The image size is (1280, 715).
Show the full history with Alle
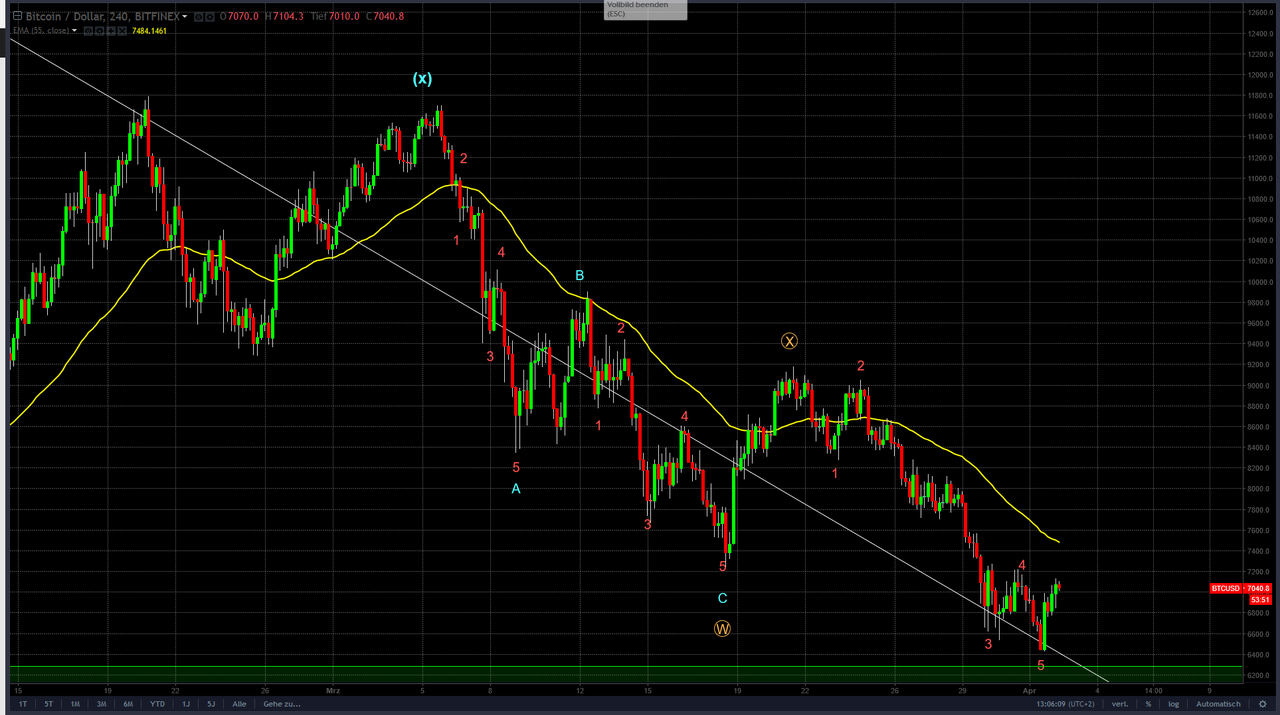pos(239,704)
